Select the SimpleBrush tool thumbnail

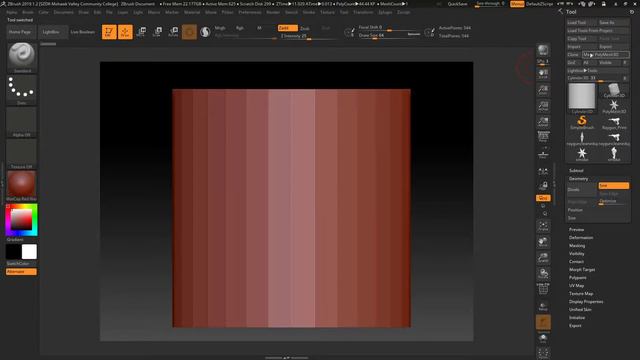coord(582,122)
